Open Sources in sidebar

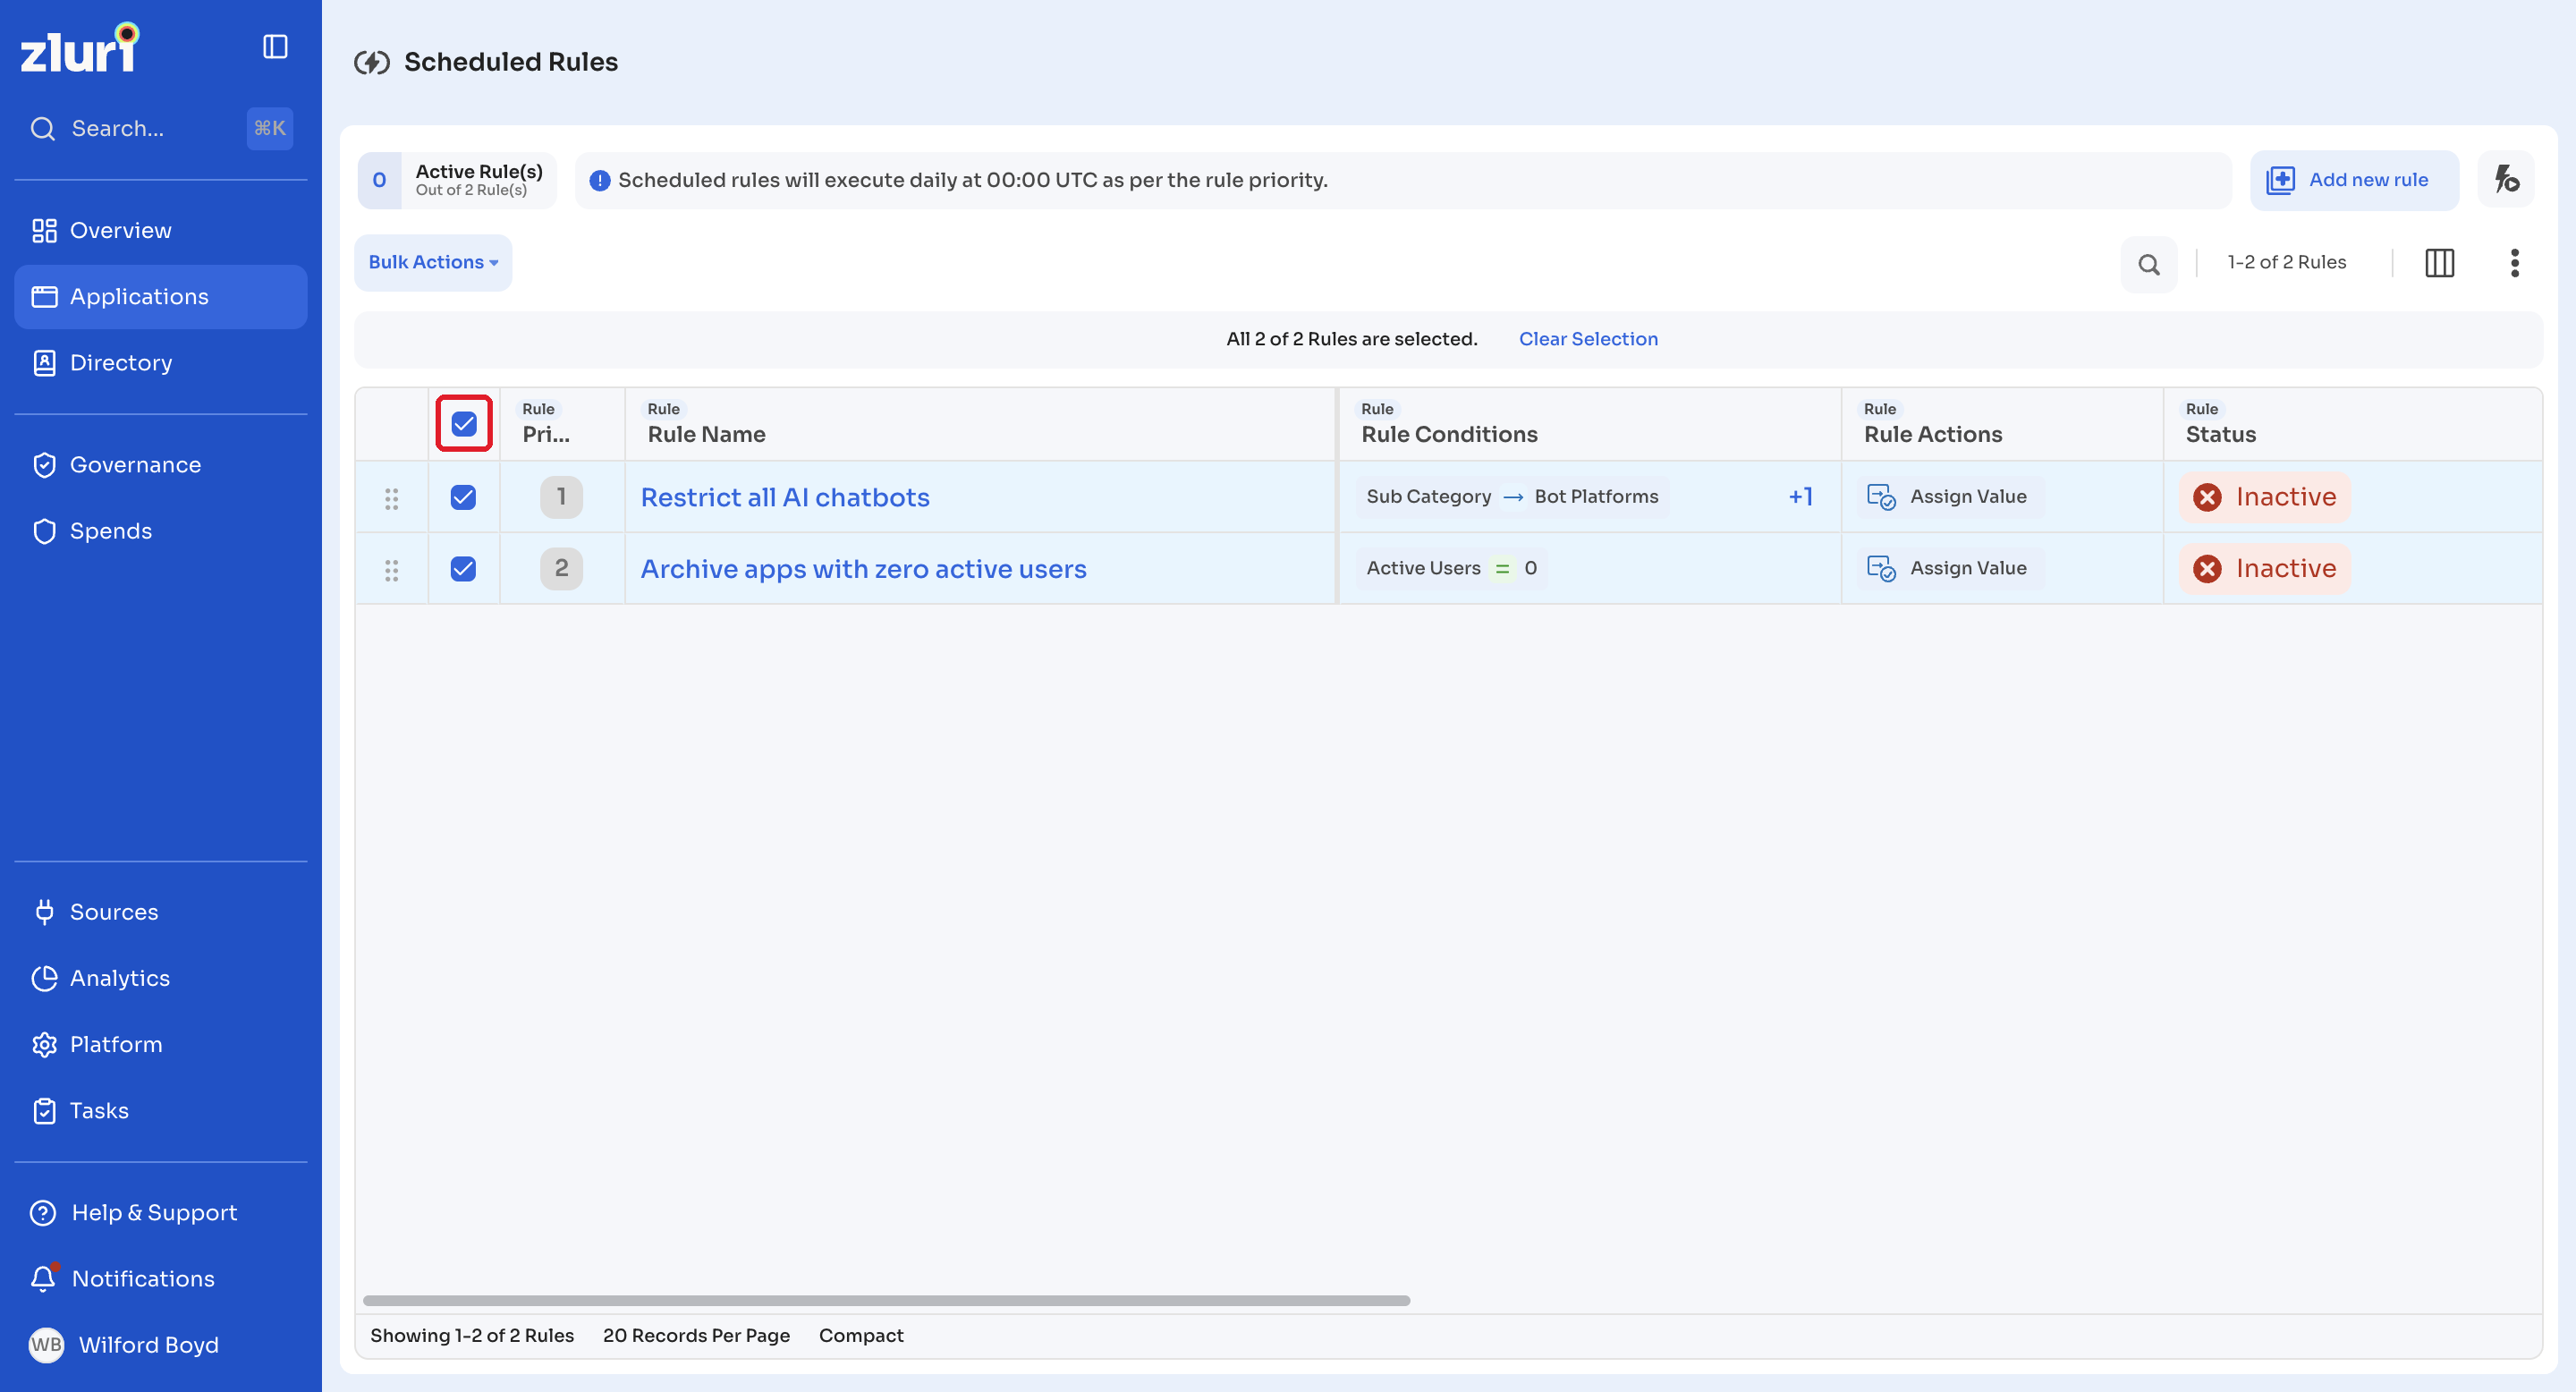pos(161,912)
